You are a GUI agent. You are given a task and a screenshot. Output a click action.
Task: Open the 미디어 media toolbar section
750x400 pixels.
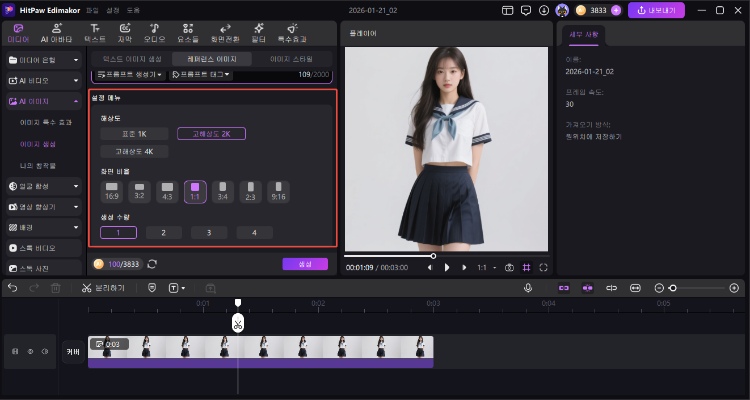(18, 33)
